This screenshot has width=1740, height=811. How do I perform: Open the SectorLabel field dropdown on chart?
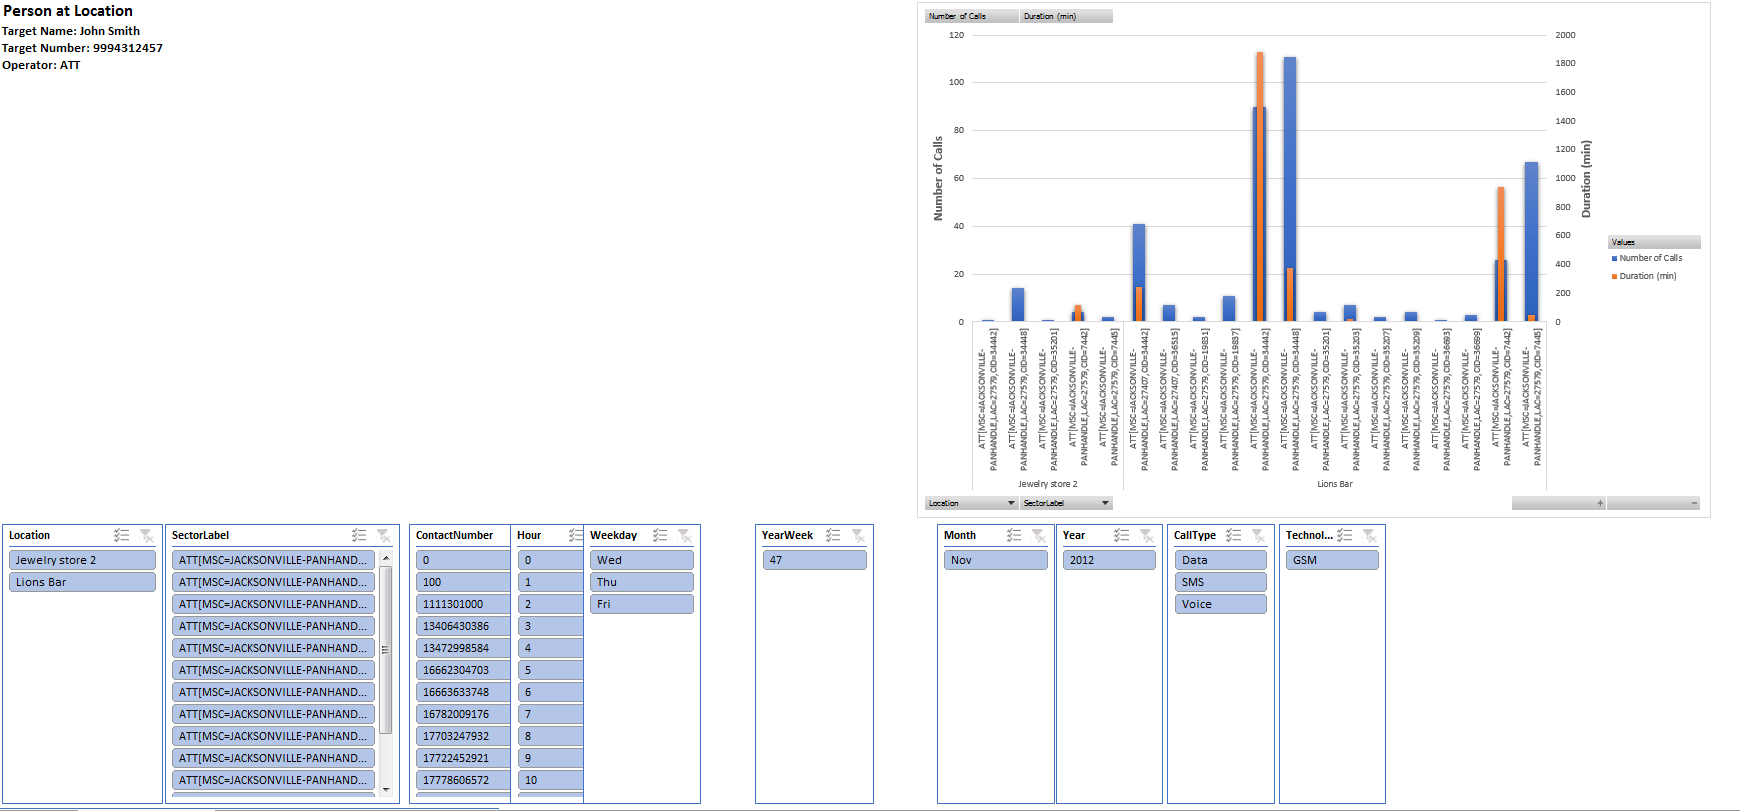(x=1105, y=503)
